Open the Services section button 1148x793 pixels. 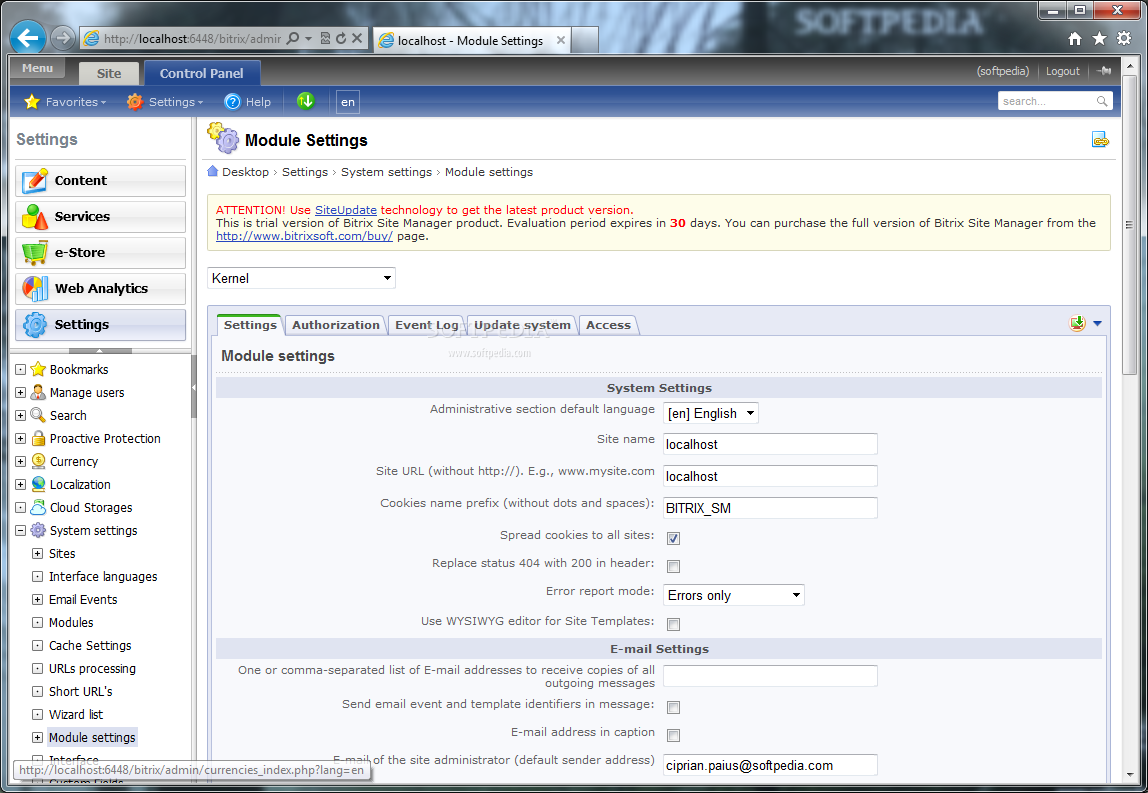(100, 217)
